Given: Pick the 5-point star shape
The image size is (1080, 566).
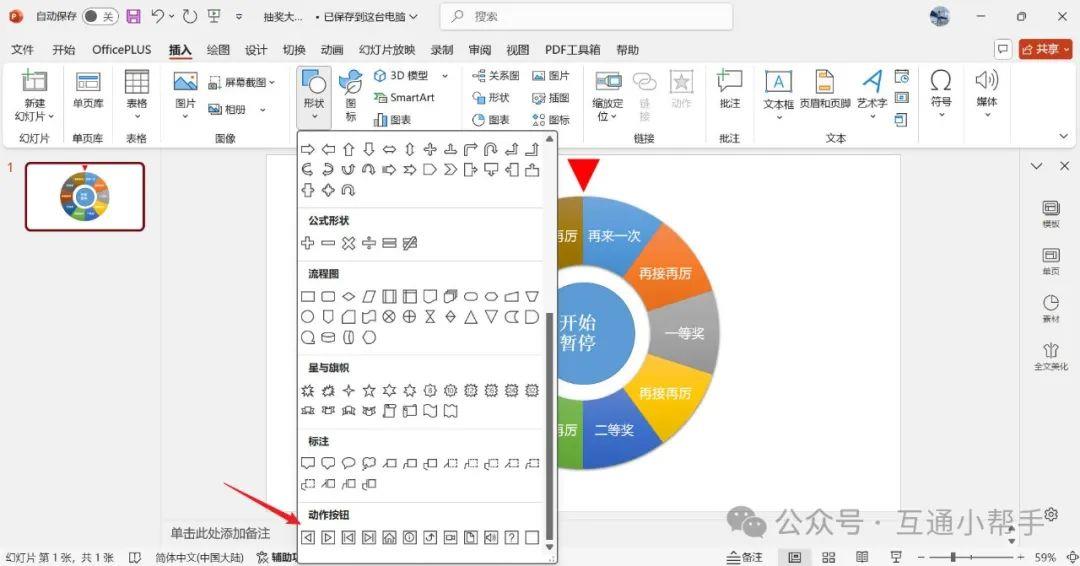Looking at the screenshot, I should point(369,390).
